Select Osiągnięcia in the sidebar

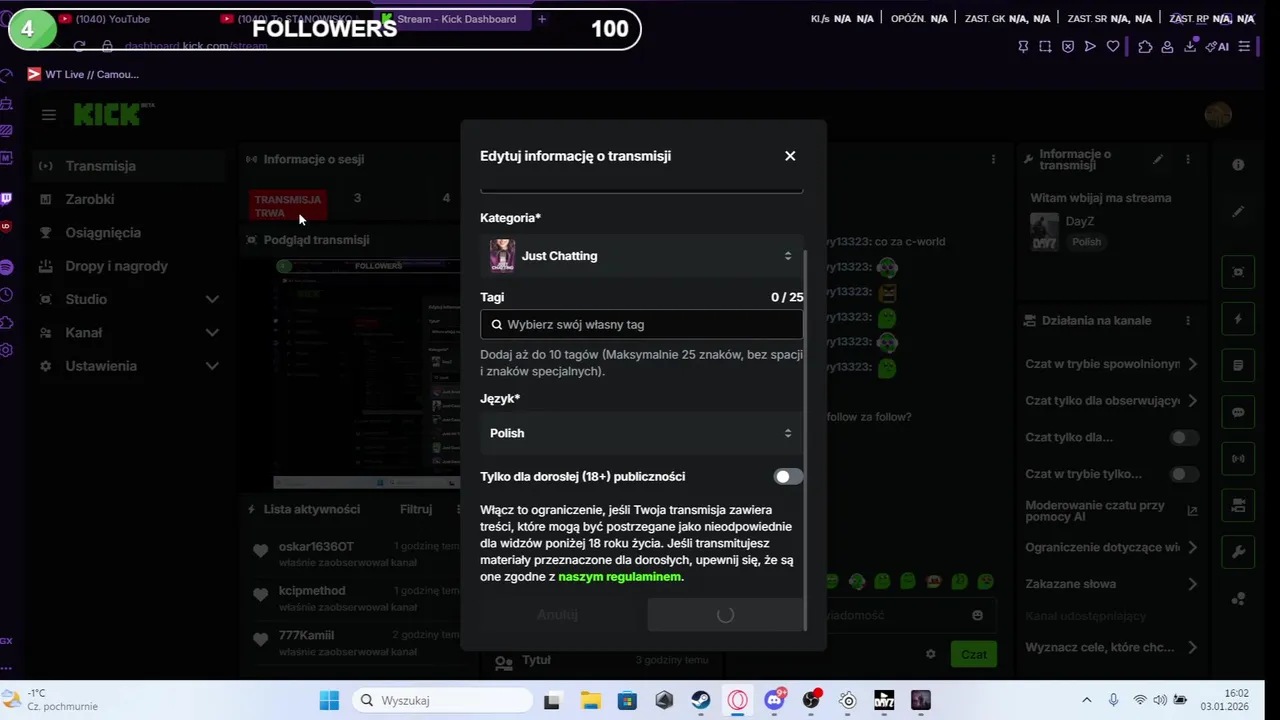(x=128, y=233)
